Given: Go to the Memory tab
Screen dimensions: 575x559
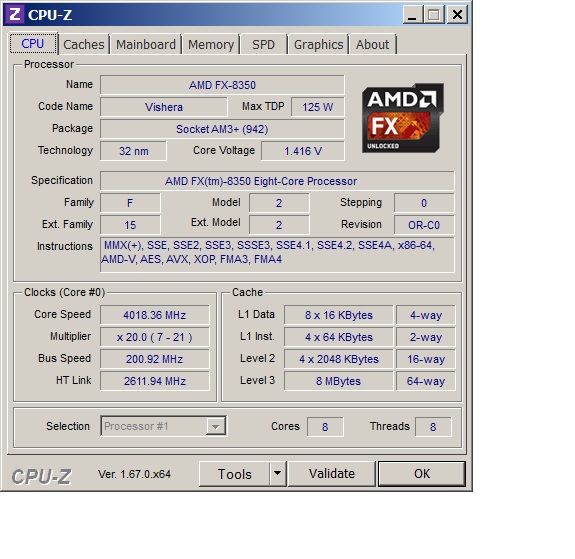Looking at the screenshot, I should tap(211, 45).
